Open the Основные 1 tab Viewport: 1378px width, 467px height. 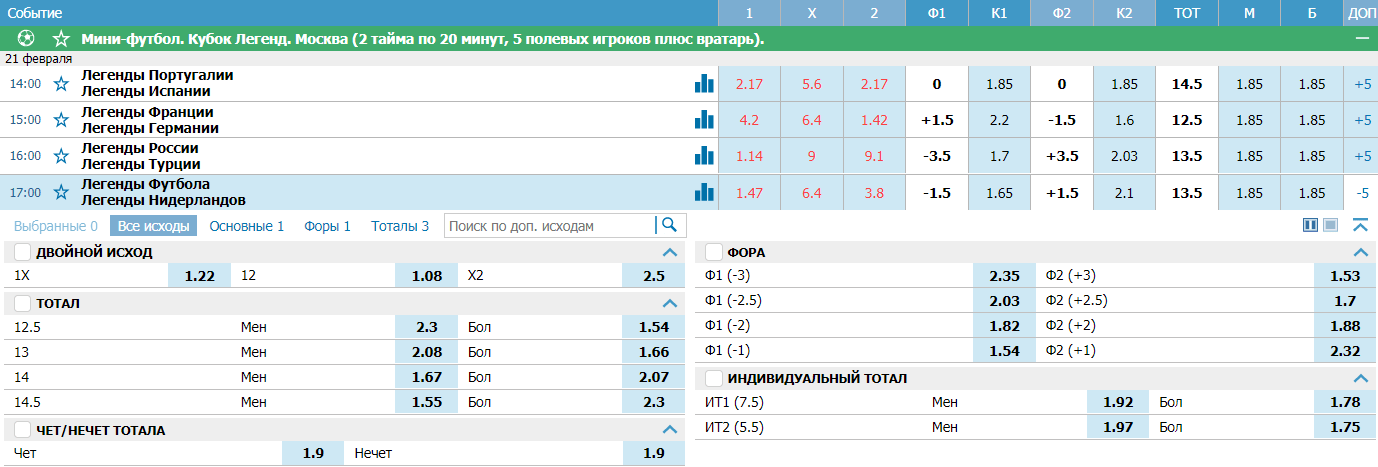tap(247, 226)
